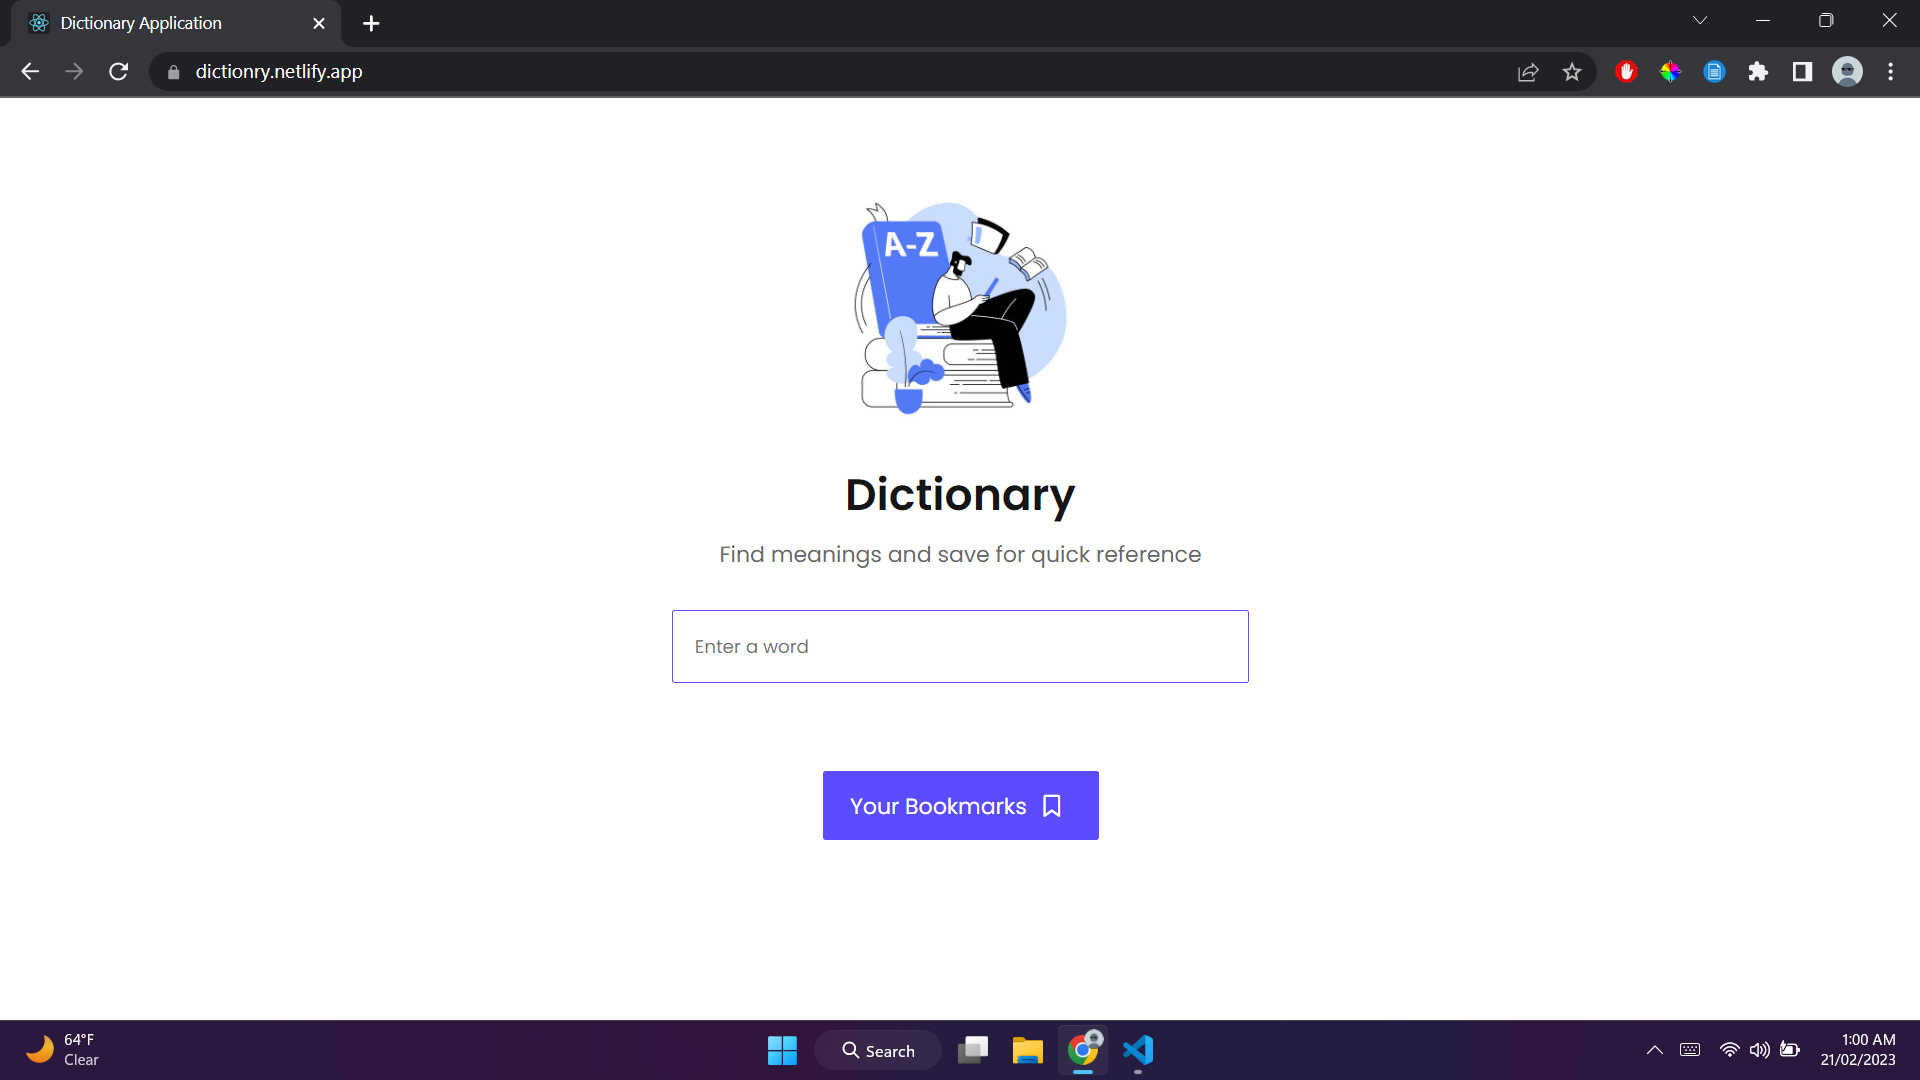This screenshot has height=1080, width=1920.
Task: Open Visual Studio Code from taskbar
Action: 1138,1050
